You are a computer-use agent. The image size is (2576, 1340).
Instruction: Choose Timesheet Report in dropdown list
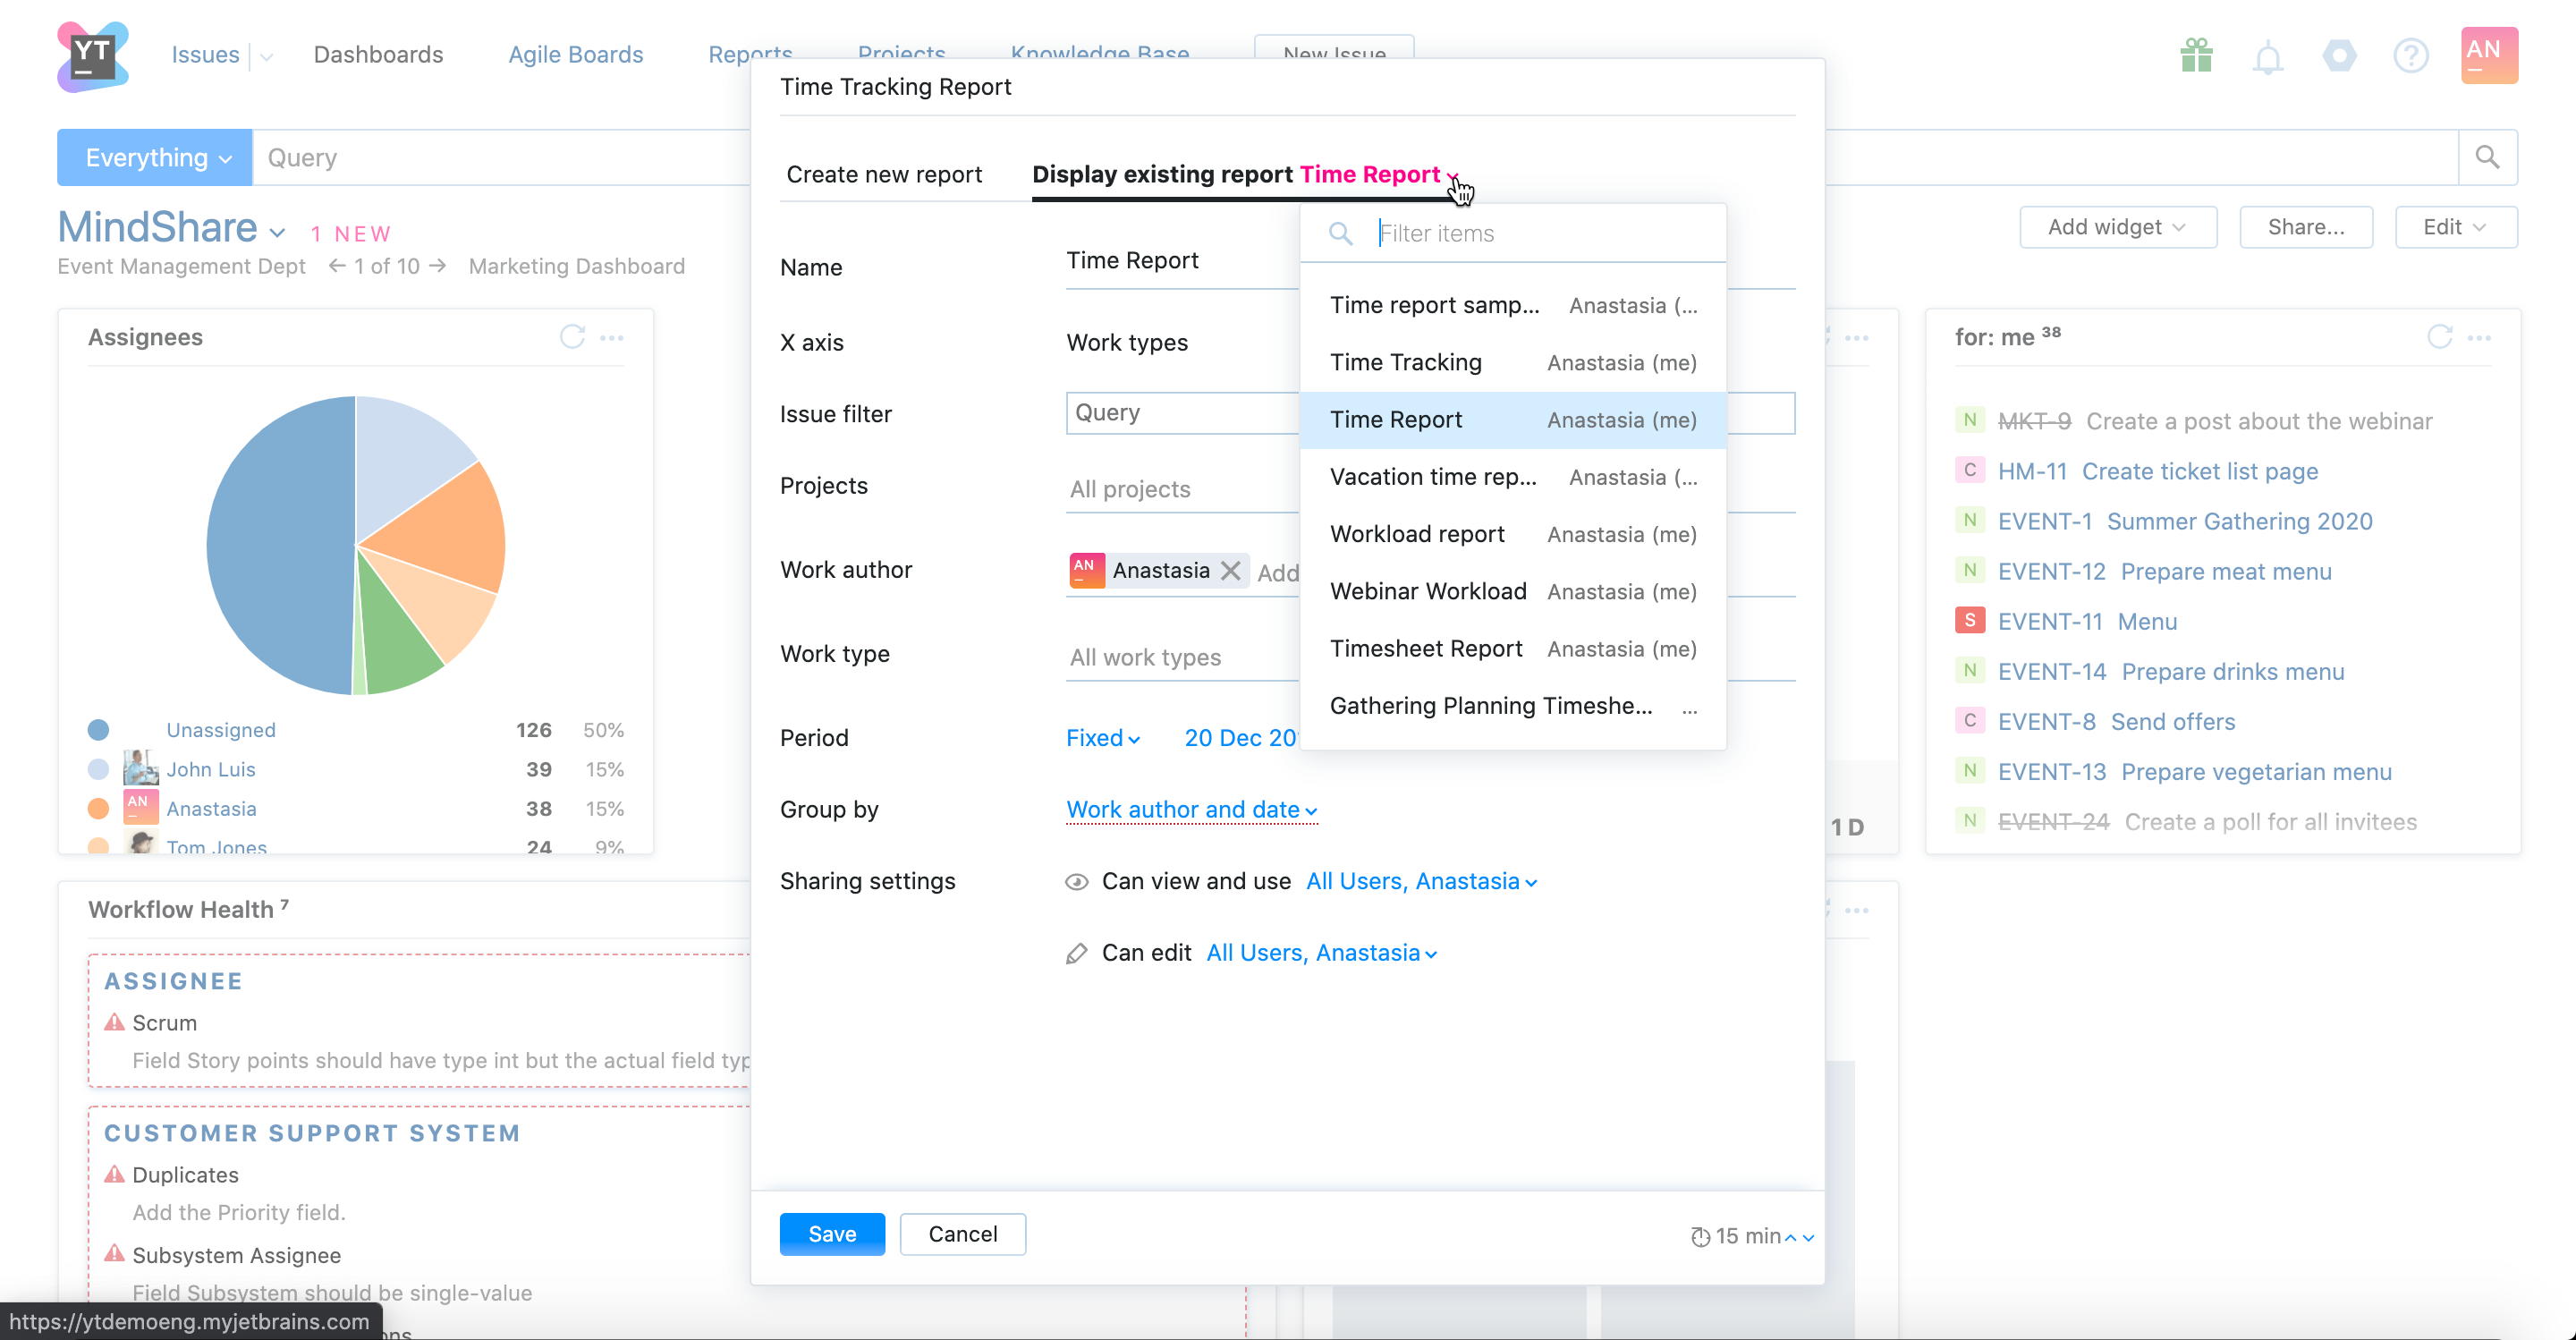click(x=1425, y=649)
